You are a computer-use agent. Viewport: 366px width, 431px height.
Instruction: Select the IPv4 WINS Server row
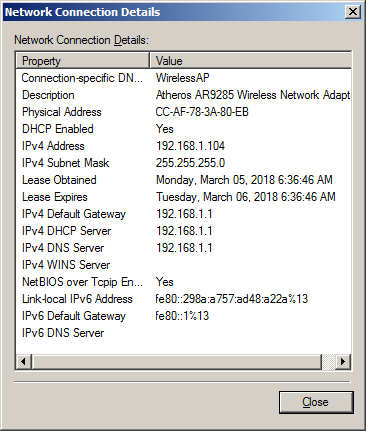[x=183, y=265]
